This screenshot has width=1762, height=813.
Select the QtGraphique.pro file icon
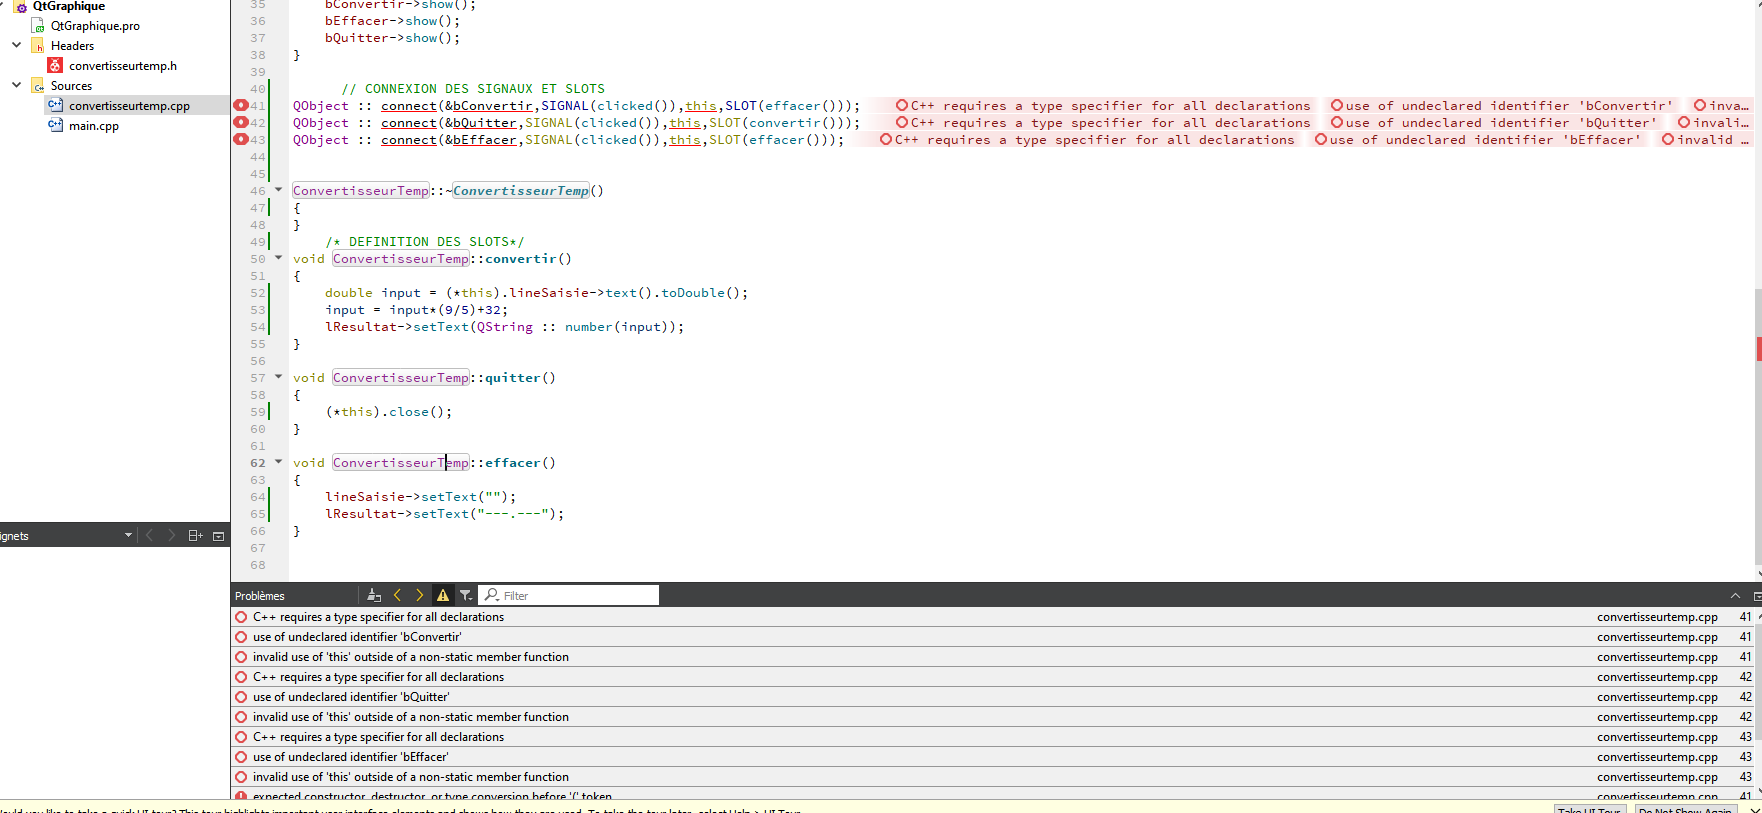pos(38,26)
